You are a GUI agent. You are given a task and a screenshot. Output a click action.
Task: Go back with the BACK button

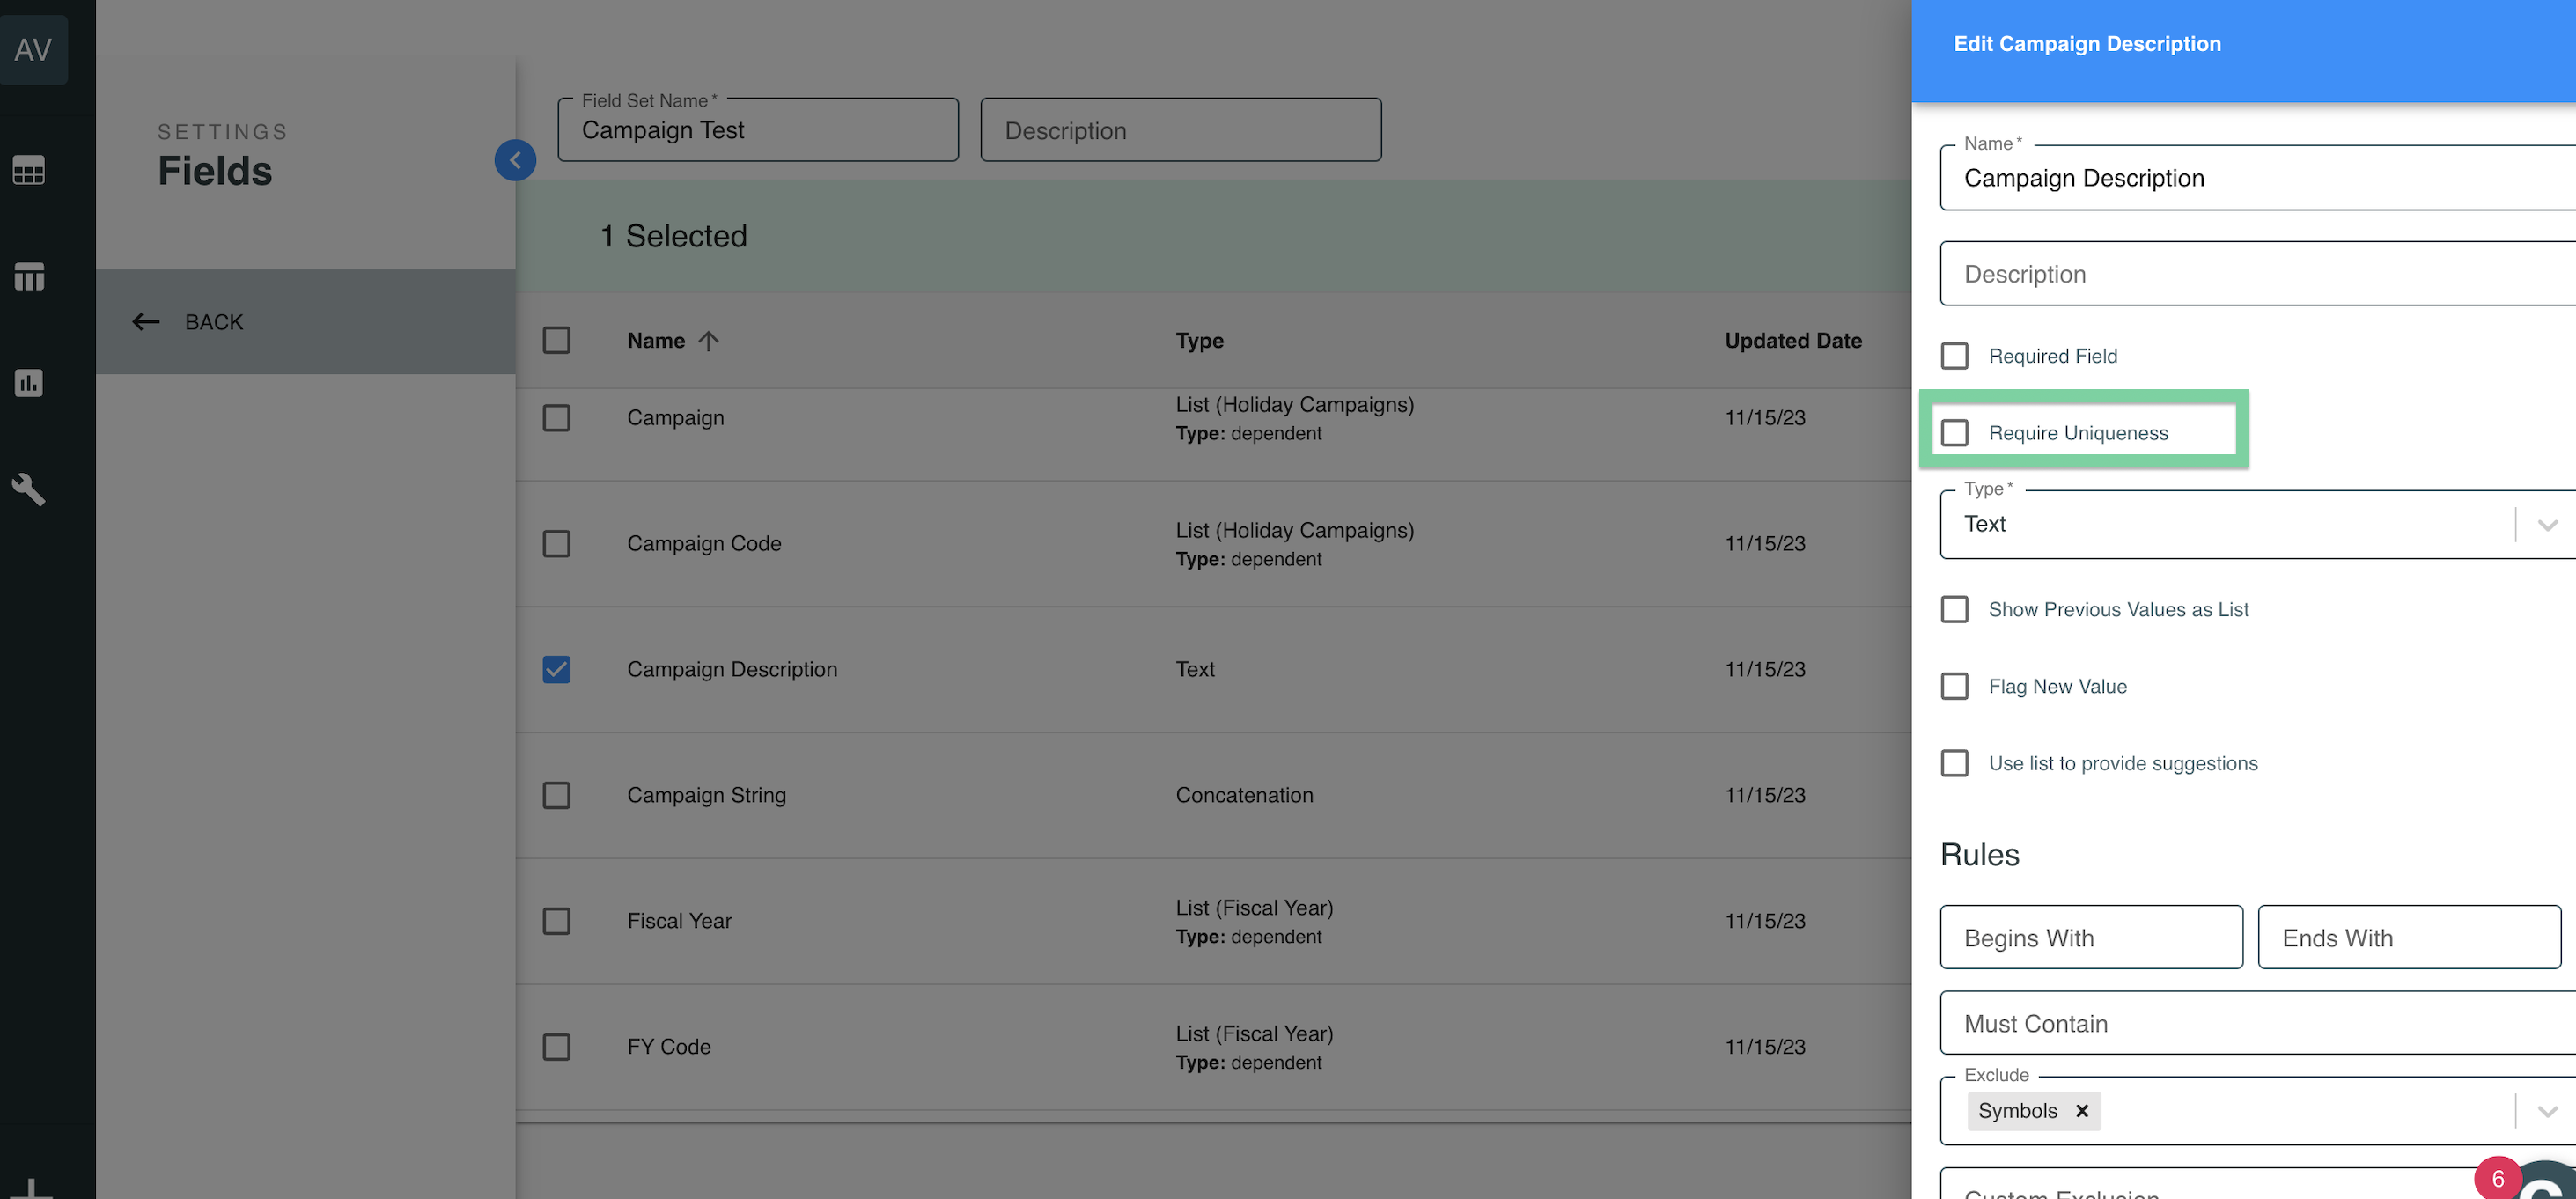(305, 322)
